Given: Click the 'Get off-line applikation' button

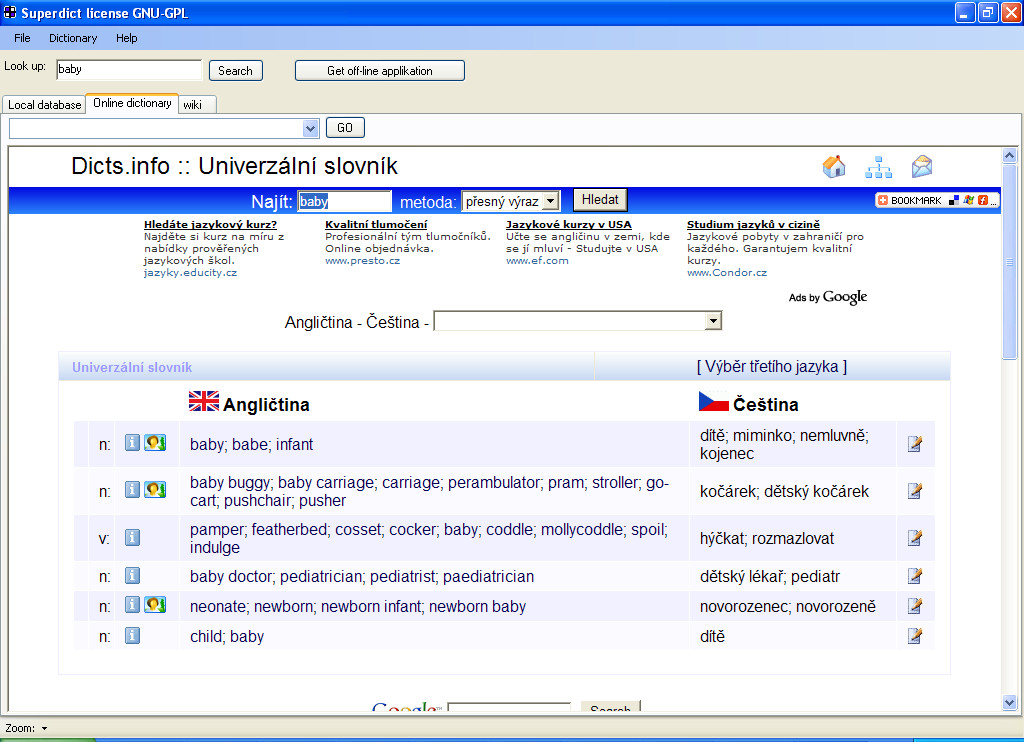Looking at the screenshot, I should pos(380,71).
